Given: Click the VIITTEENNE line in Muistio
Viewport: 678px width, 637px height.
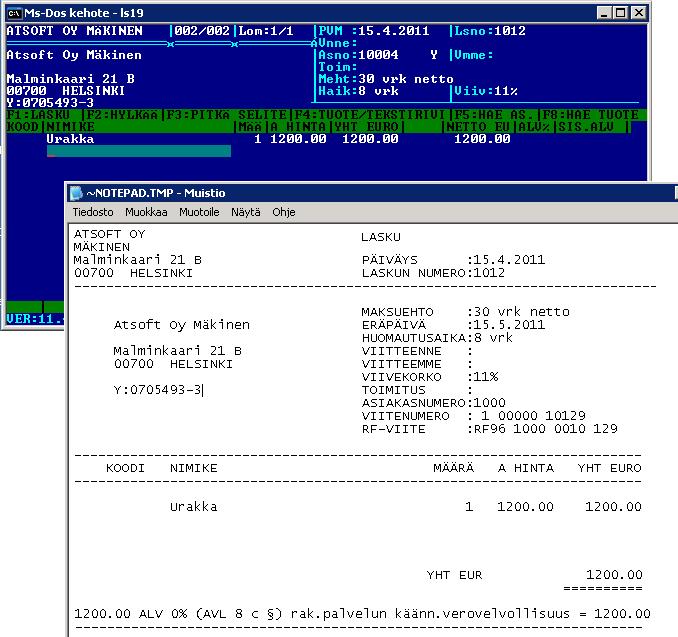Looking at the screenshot, I should point(417,351).
